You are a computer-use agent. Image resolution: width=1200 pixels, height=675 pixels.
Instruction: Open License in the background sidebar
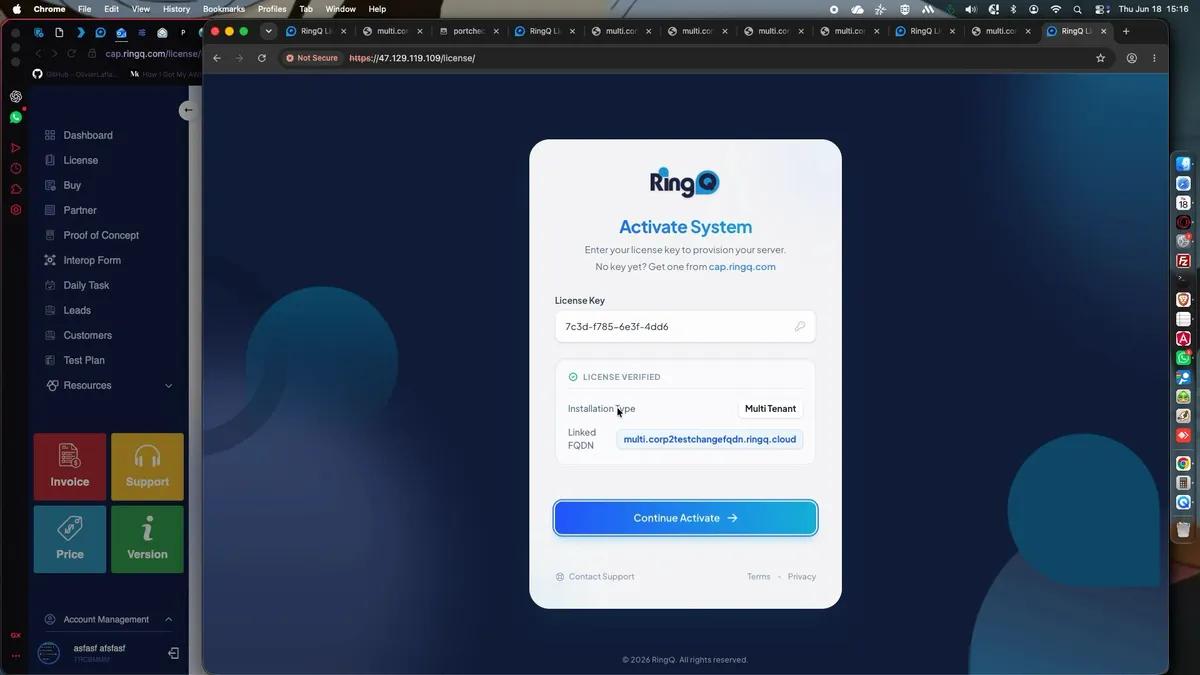[x=81, y=160]
